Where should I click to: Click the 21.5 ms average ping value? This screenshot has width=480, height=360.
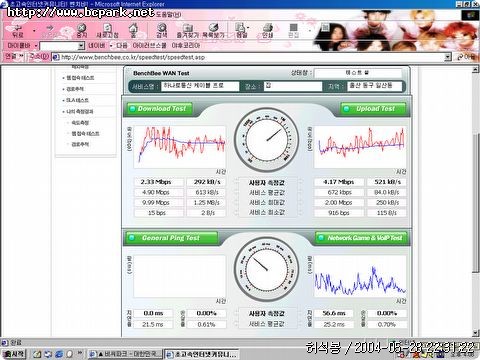(153, 324)
